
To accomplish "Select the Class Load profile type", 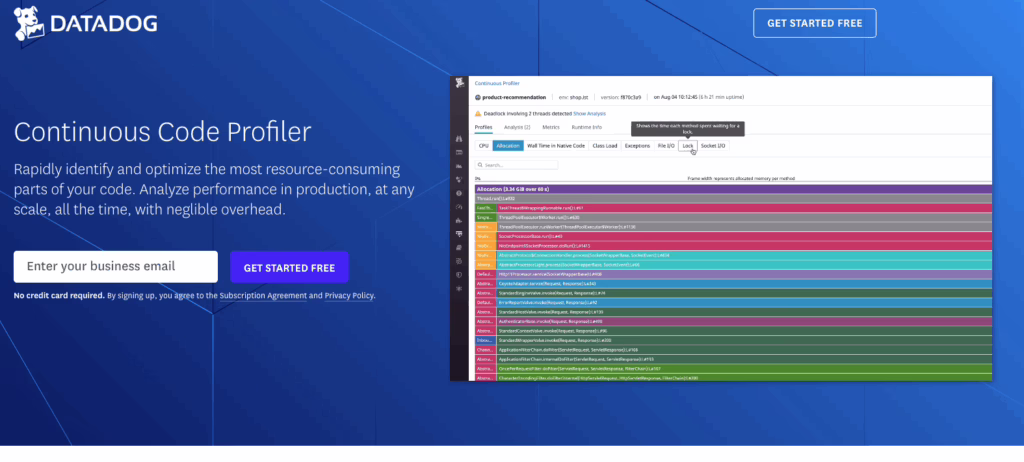I will [605, 146].
